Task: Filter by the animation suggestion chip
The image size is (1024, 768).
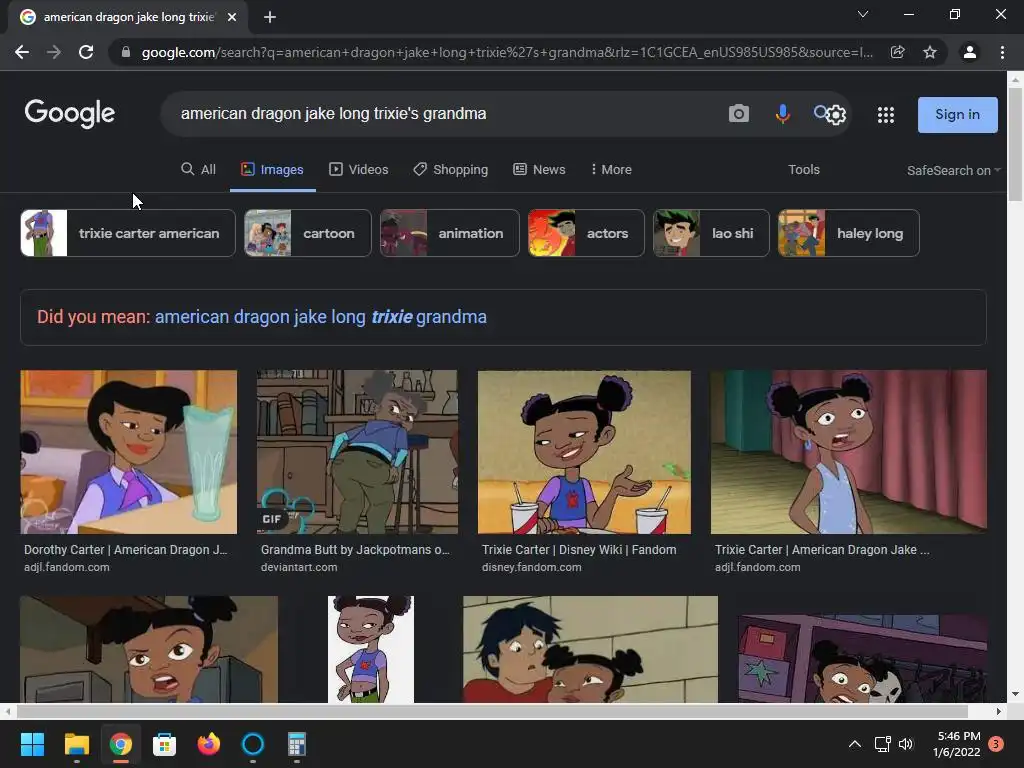Action: (450, 233)
